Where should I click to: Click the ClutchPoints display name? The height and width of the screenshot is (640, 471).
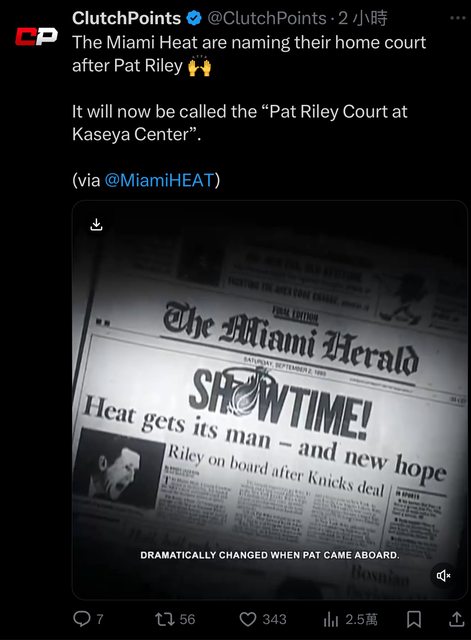point(127,18)
